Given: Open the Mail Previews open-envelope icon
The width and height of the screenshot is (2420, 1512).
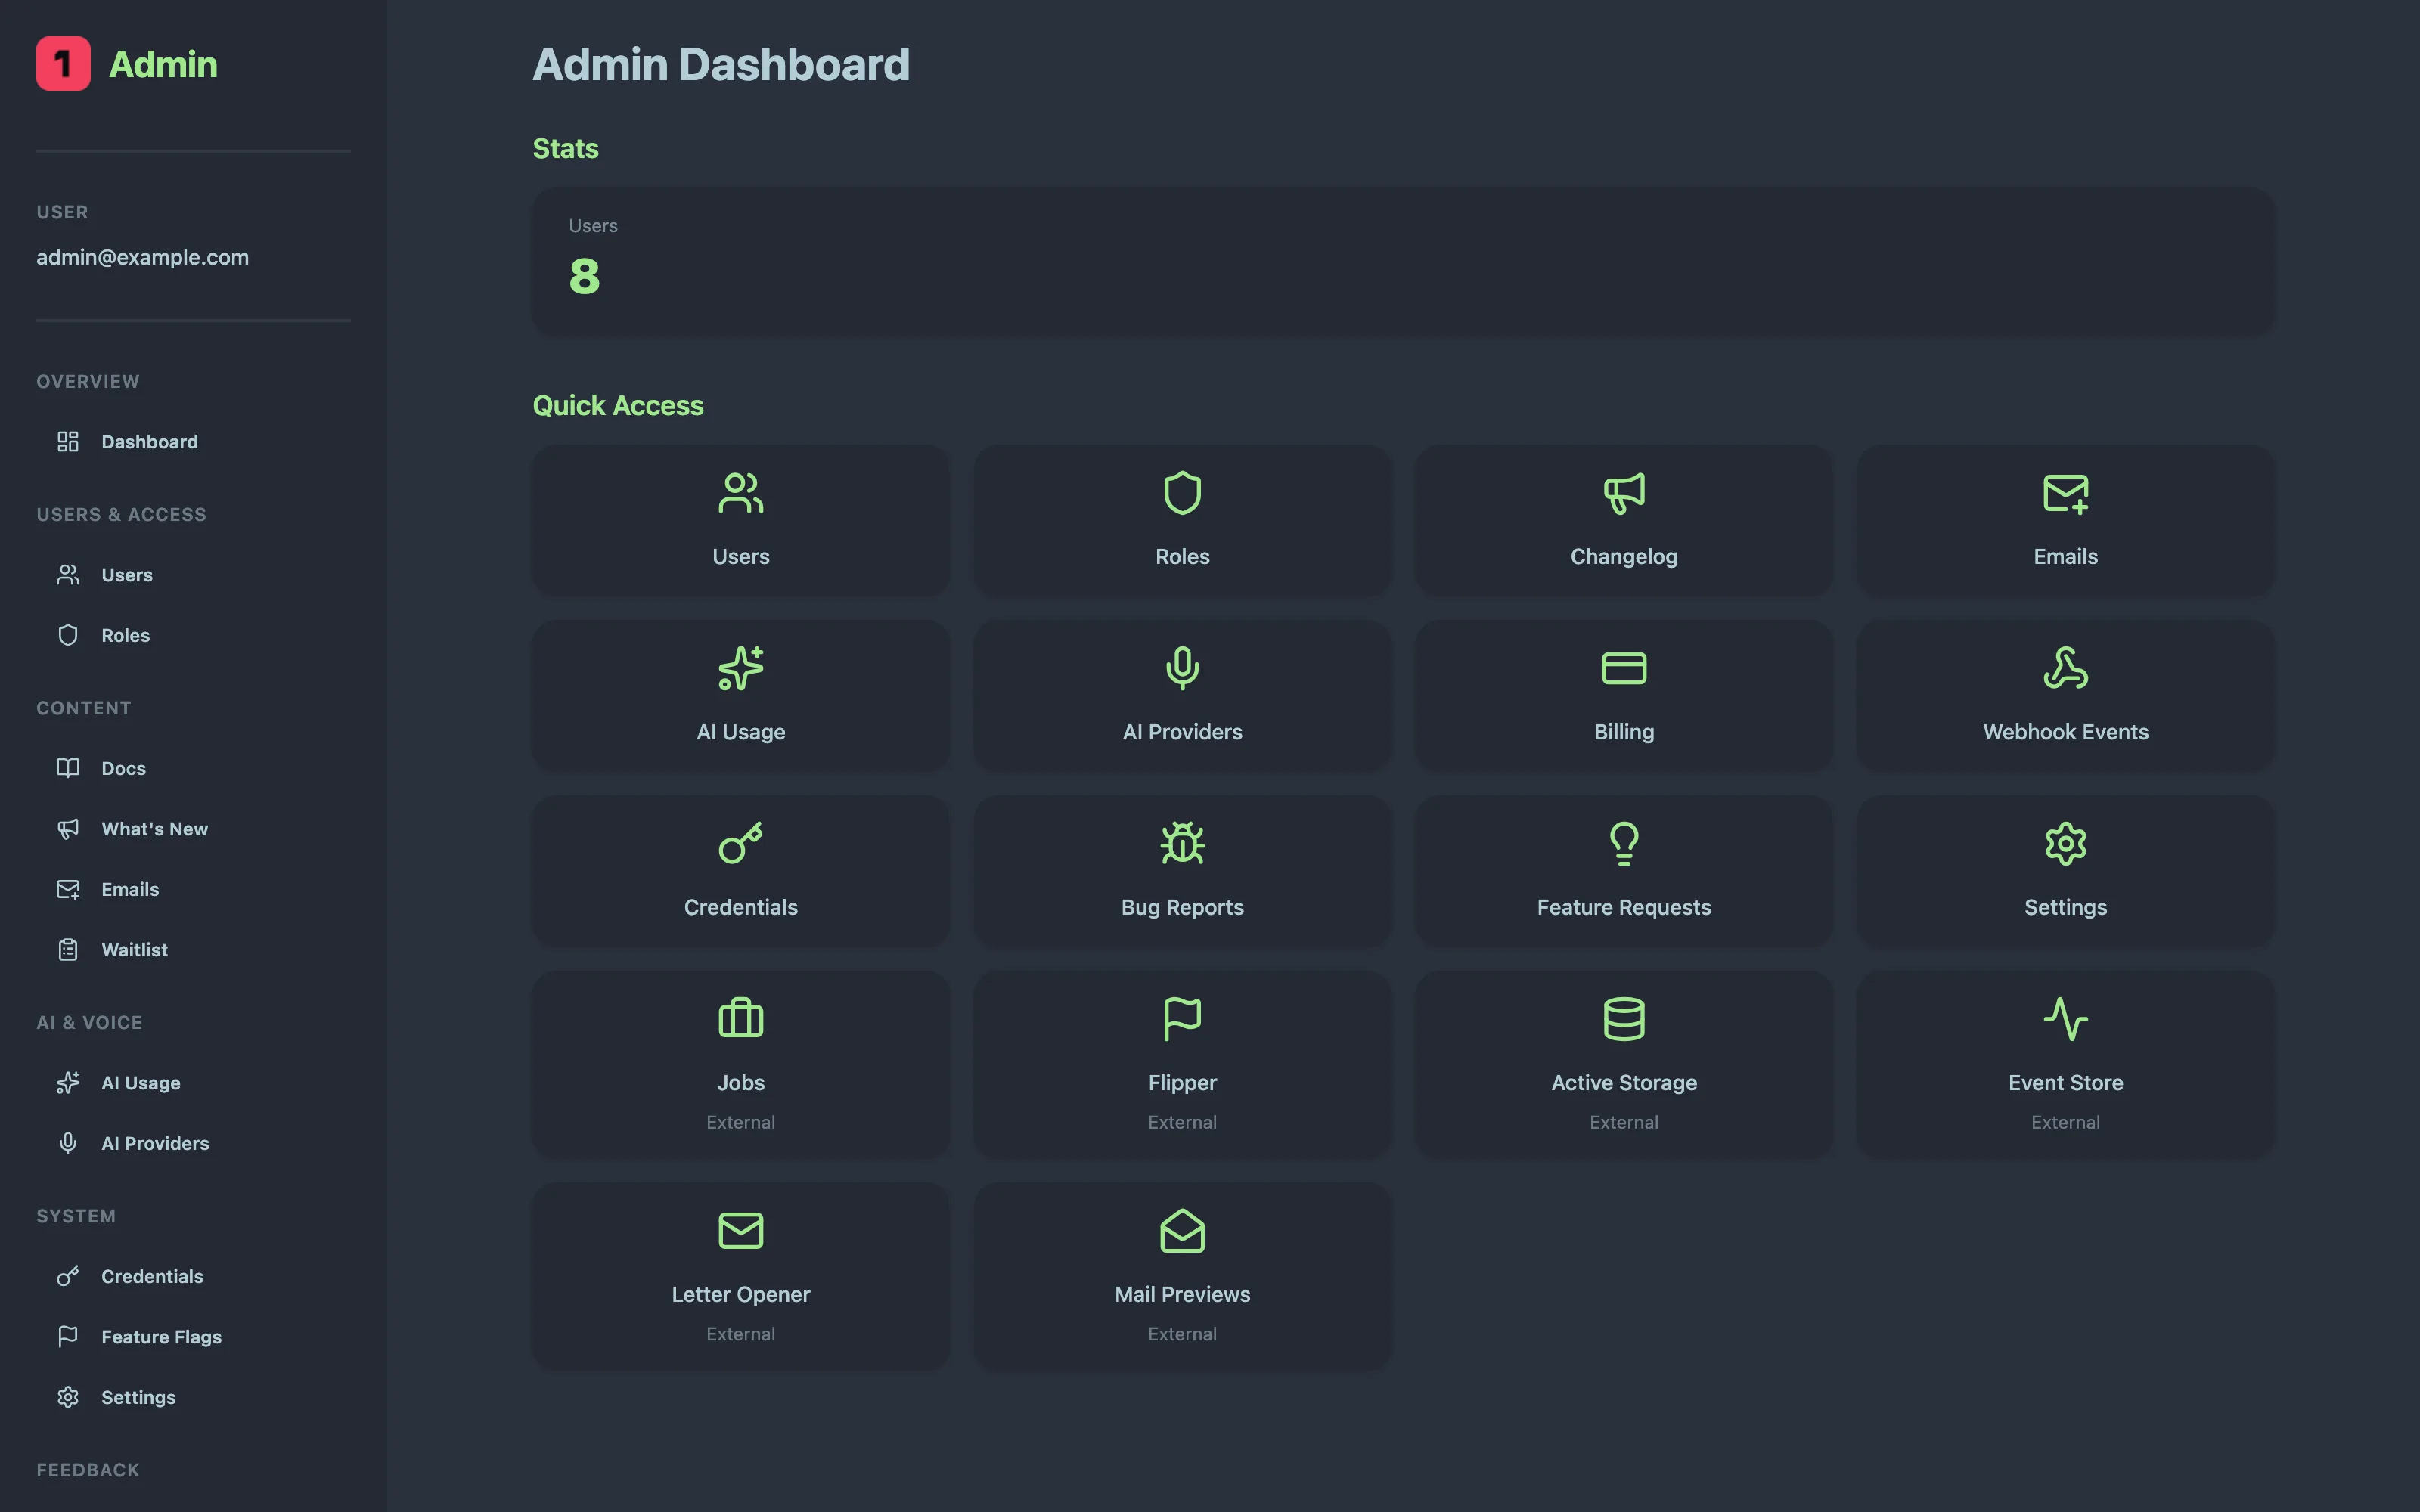Looking at the screenshot, I should coord(1182,1230).
